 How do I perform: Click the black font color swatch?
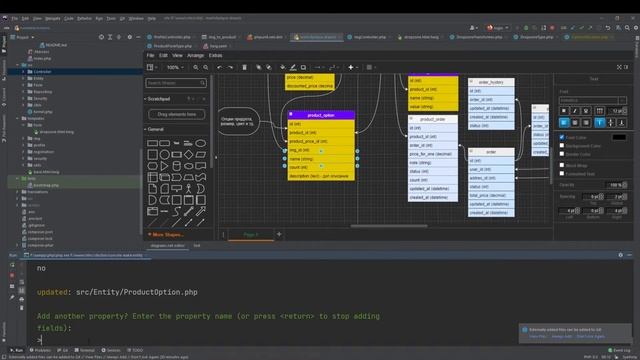[619, 137]
